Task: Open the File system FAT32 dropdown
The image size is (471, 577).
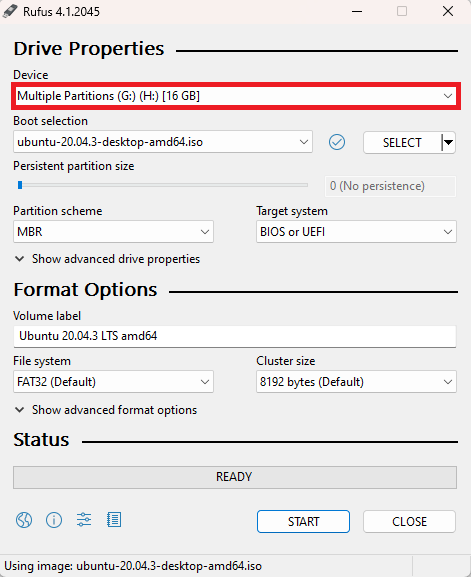Action: coord(113,382)
